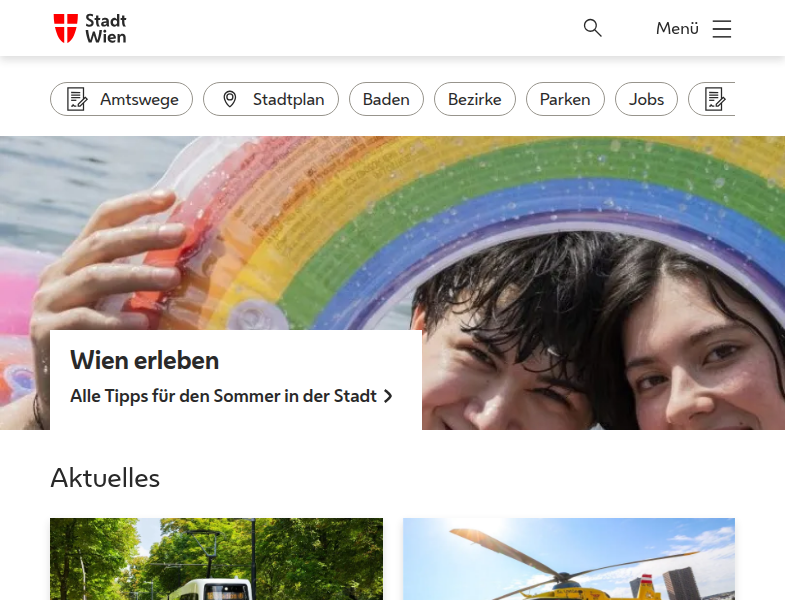
Task: Open the Amtswege quick link
Action: [x=121, y=99]
